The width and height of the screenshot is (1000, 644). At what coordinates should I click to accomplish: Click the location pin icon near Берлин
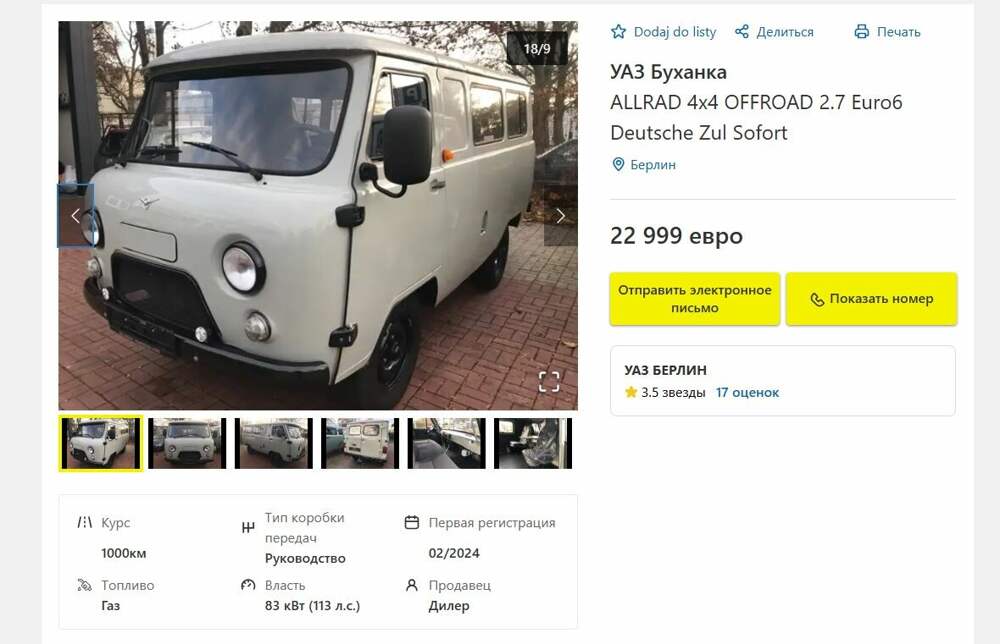click(x=618, y=164)
